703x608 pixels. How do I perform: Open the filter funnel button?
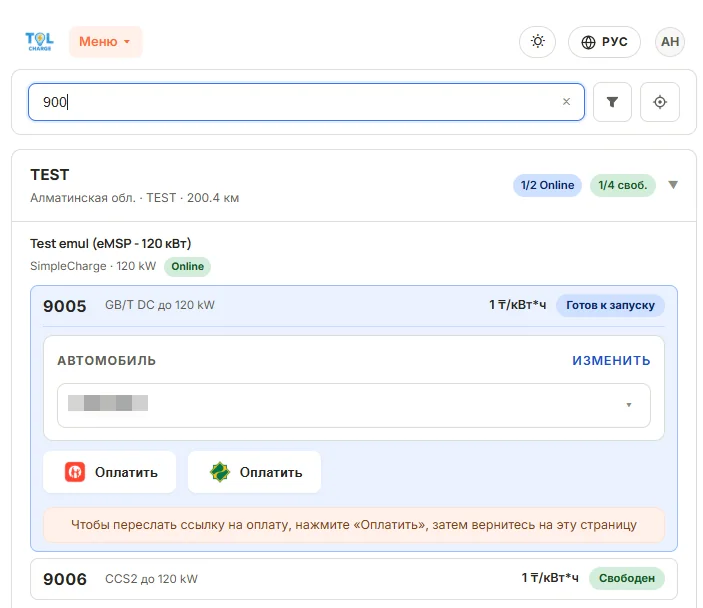[612, 102]
